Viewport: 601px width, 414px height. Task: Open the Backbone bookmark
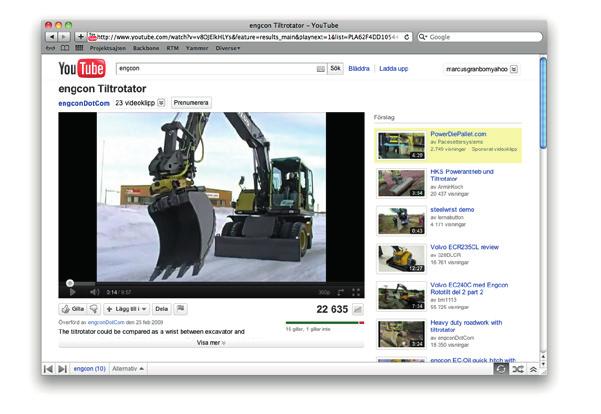(x=146, y=48)
